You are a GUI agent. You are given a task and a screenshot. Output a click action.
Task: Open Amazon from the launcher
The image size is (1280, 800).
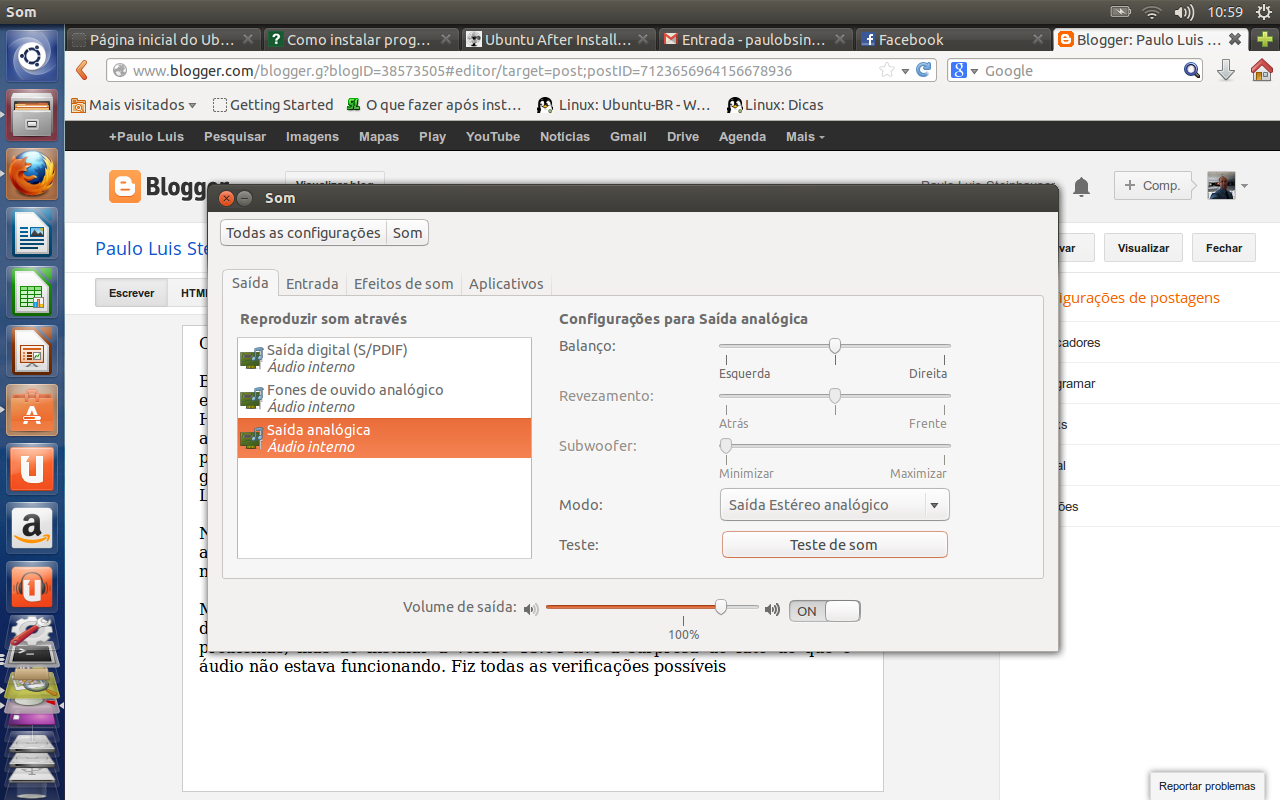[32, 528]
